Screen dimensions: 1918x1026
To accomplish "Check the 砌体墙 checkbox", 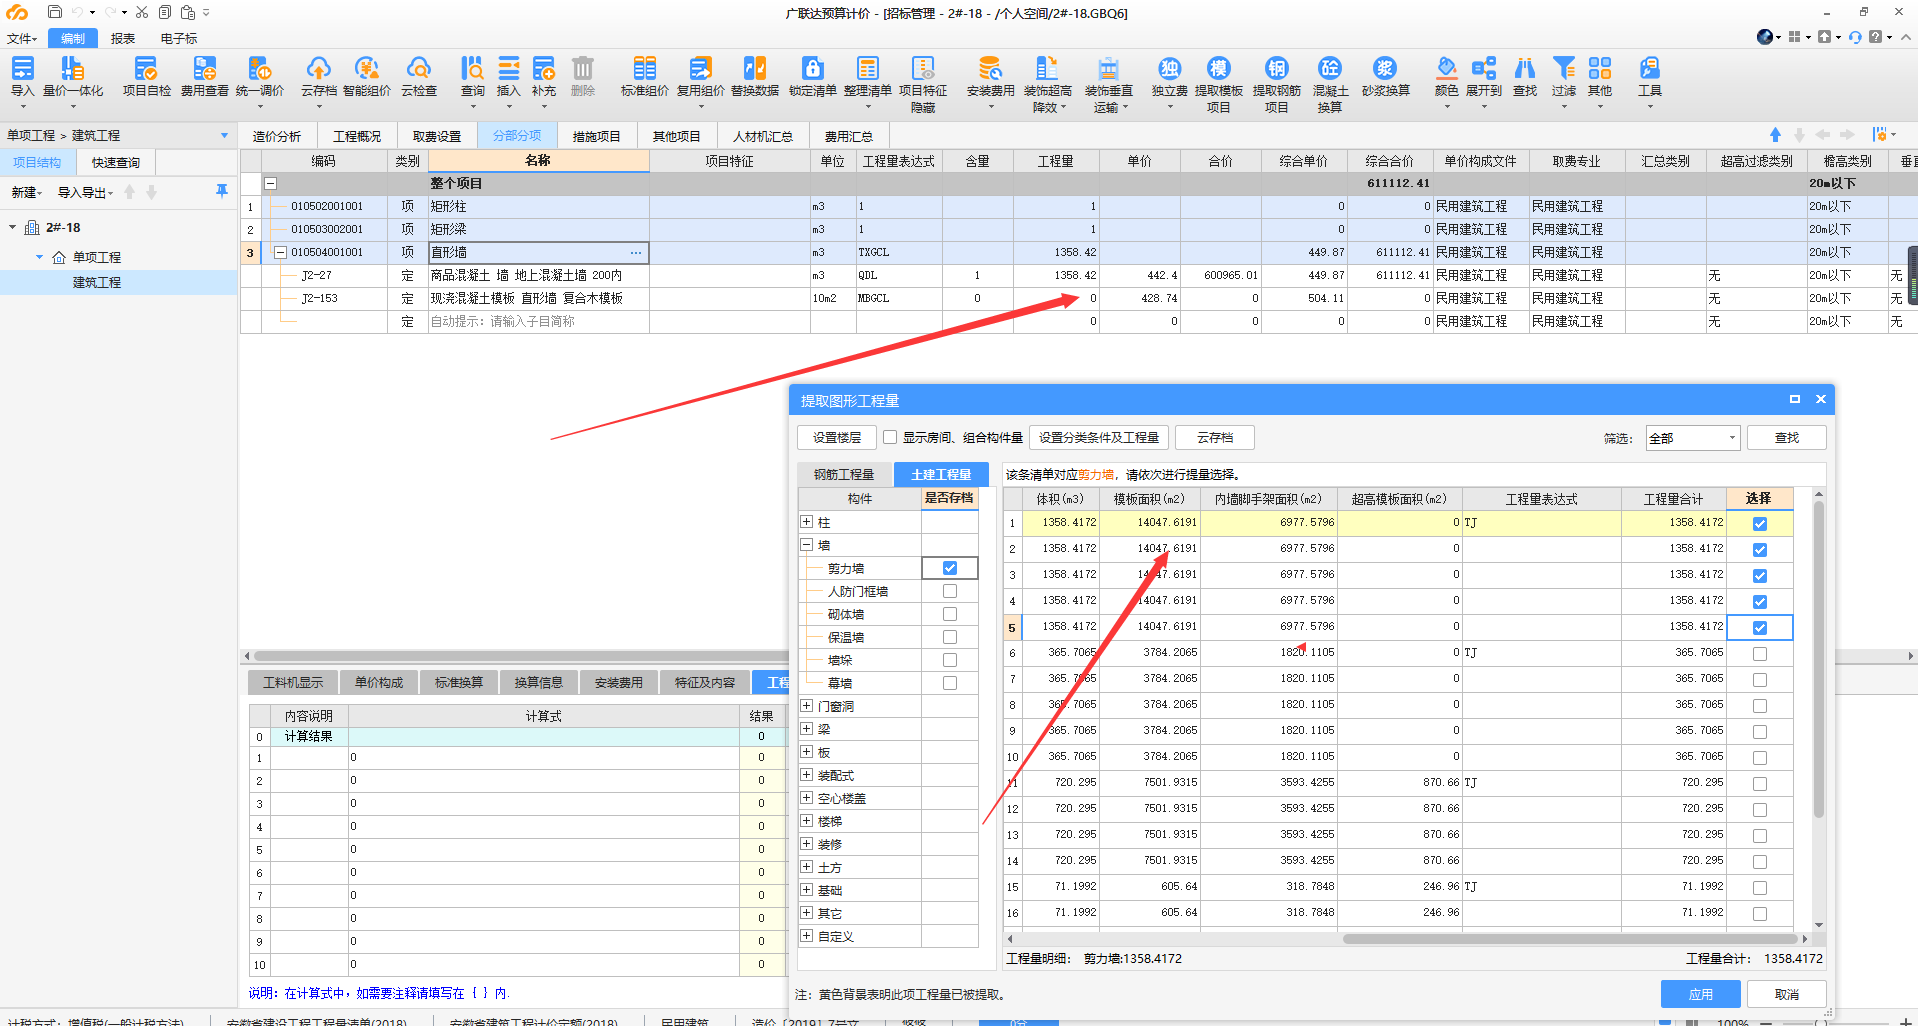I will [x=950, y=614].
